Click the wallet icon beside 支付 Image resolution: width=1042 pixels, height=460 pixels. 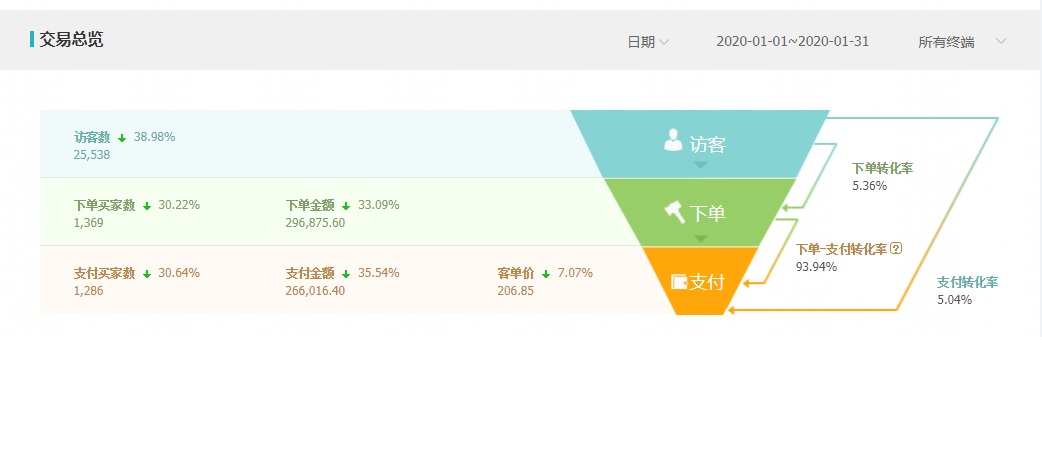(679, 282)
